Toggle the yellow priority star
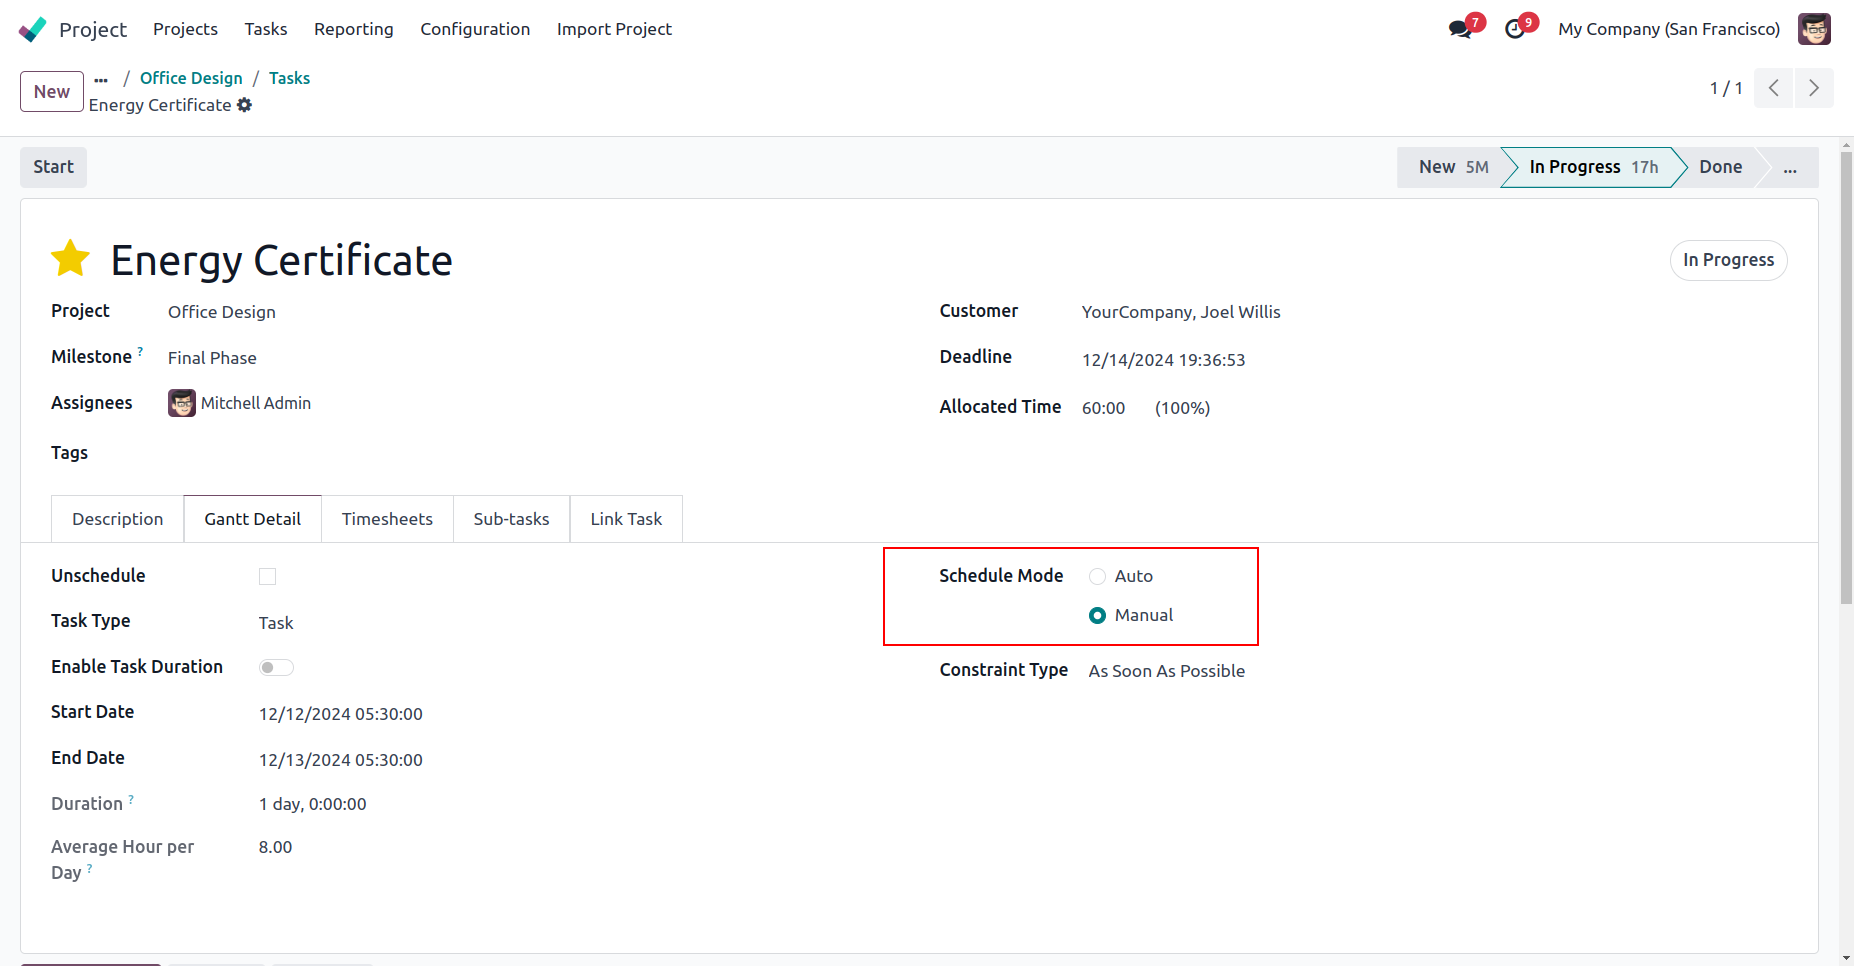The height and width of the screenshot is (966, 1854). coord(71,259)
